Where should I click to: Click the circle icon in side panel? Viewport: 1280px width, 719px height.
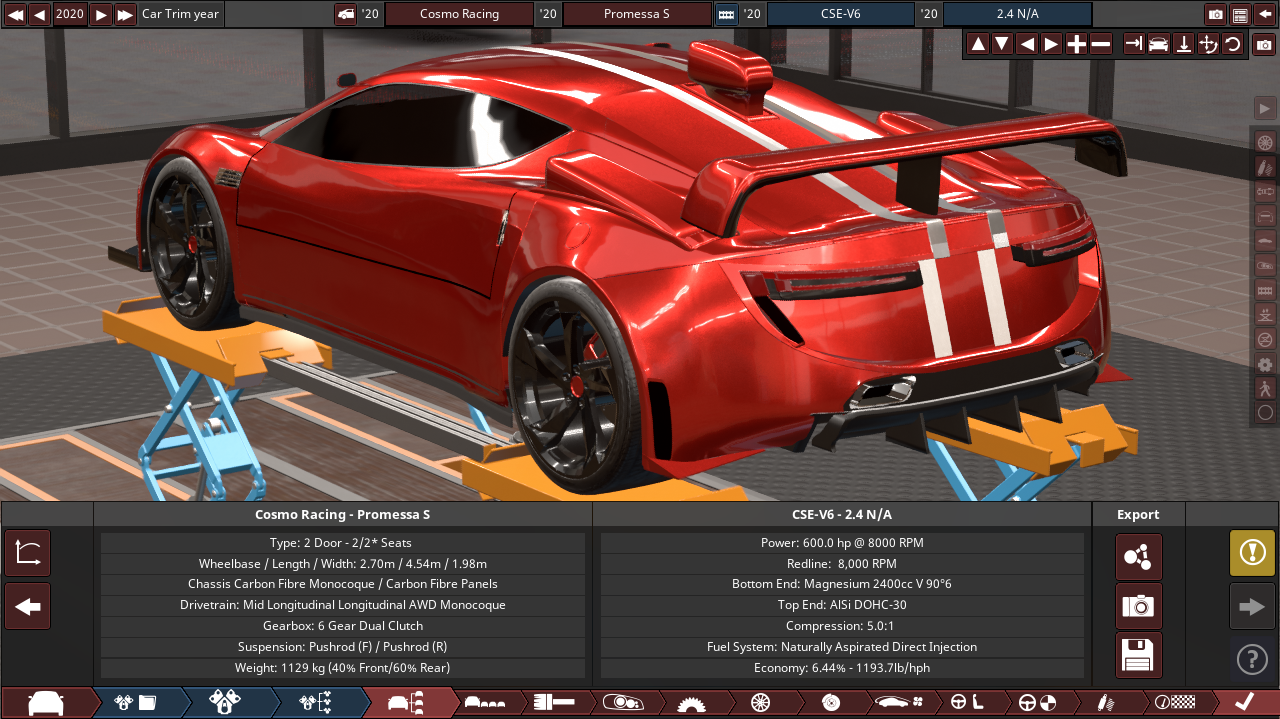1265,412
